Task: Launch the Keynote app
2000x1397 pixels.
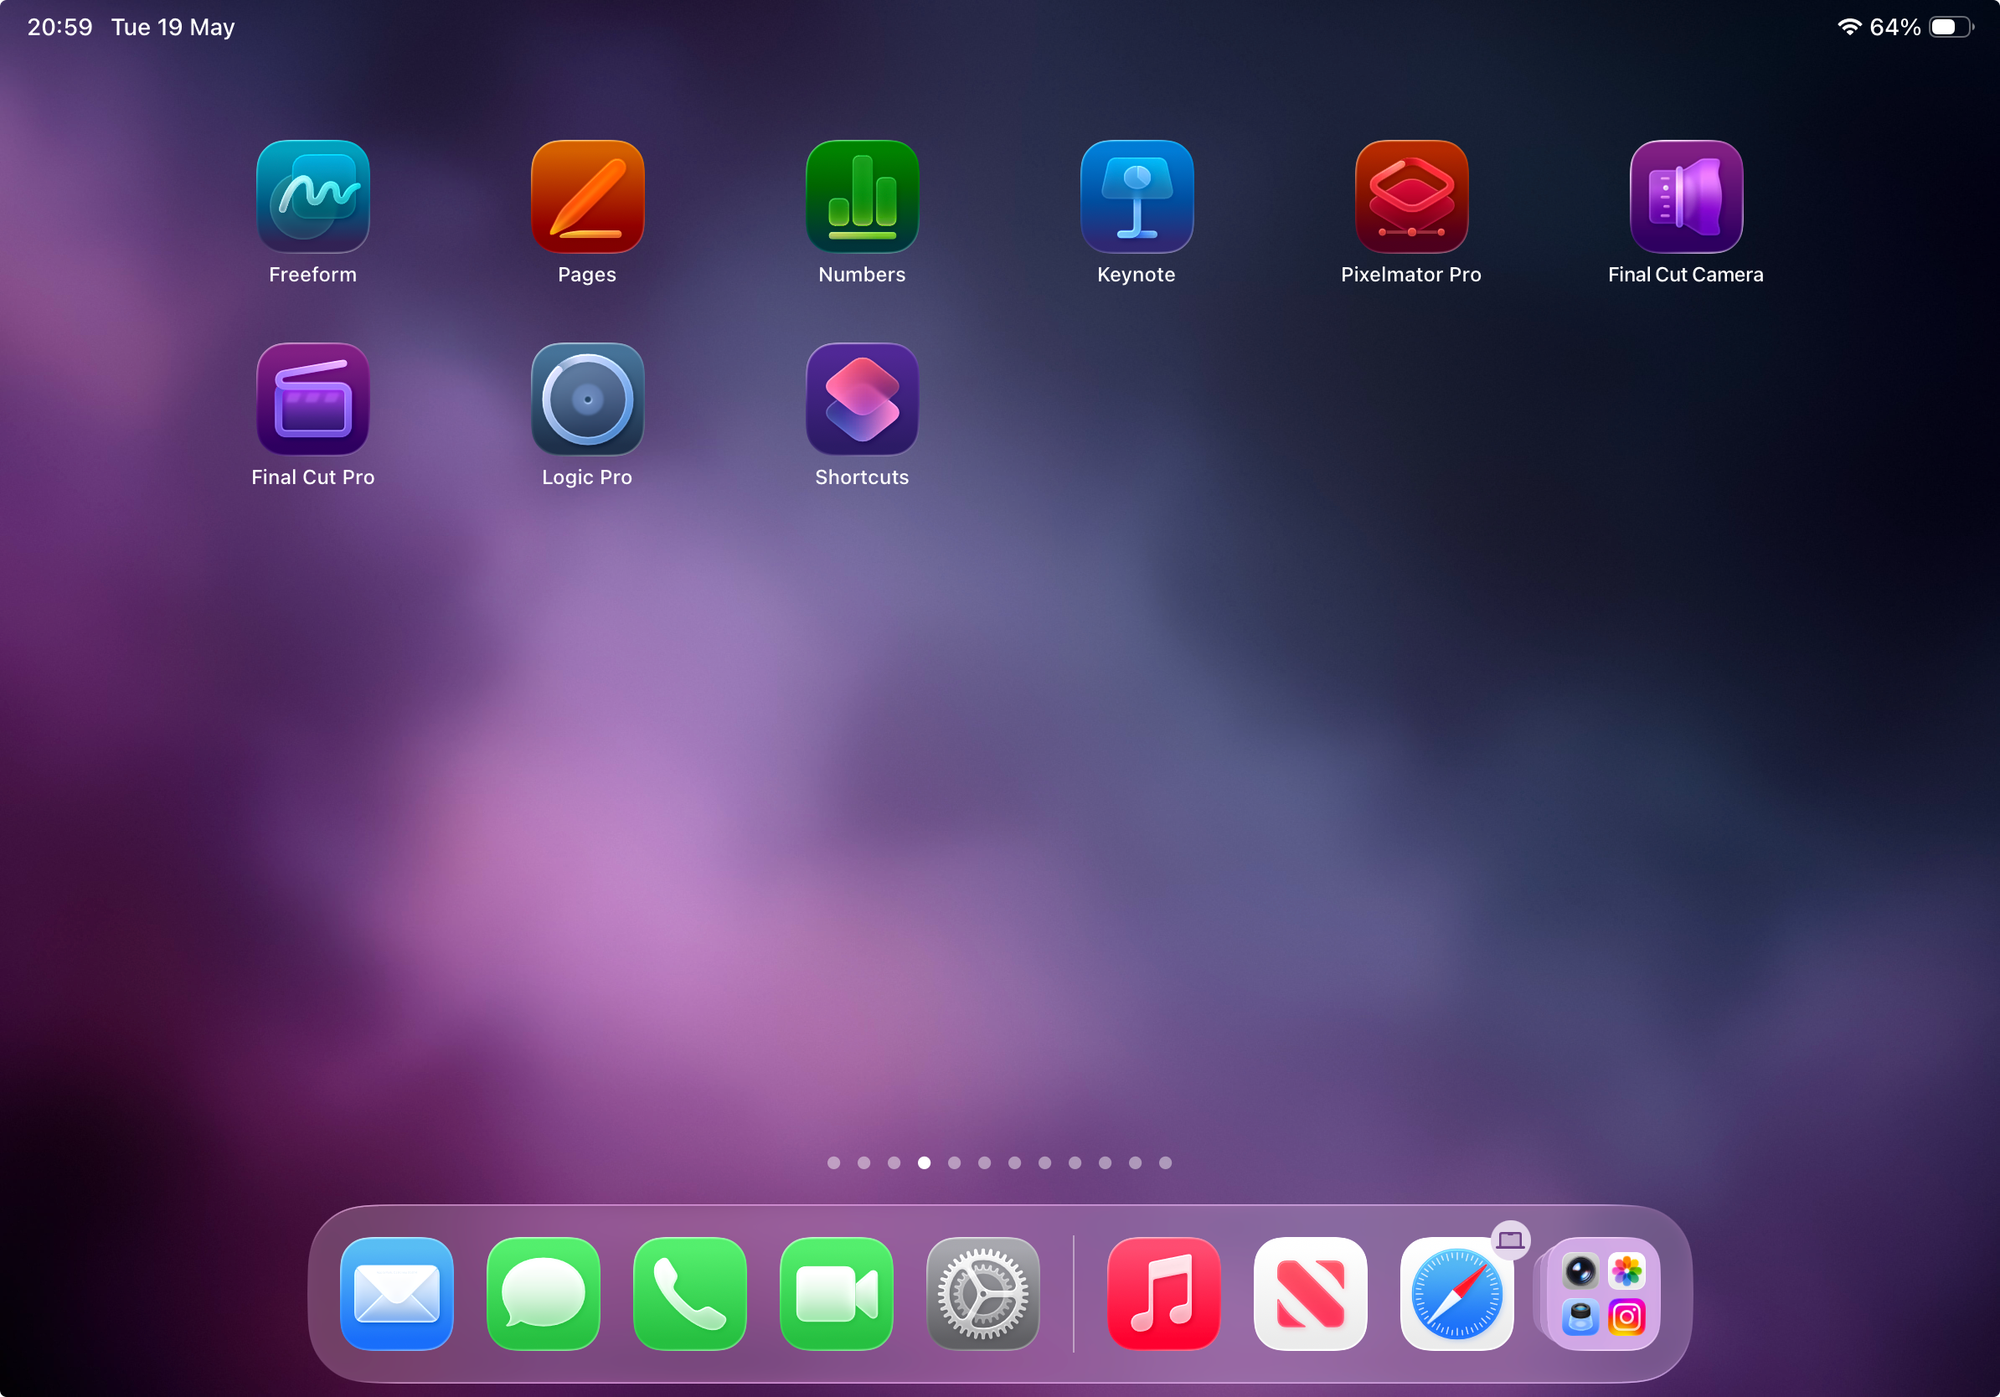Action: (1137, 196)
